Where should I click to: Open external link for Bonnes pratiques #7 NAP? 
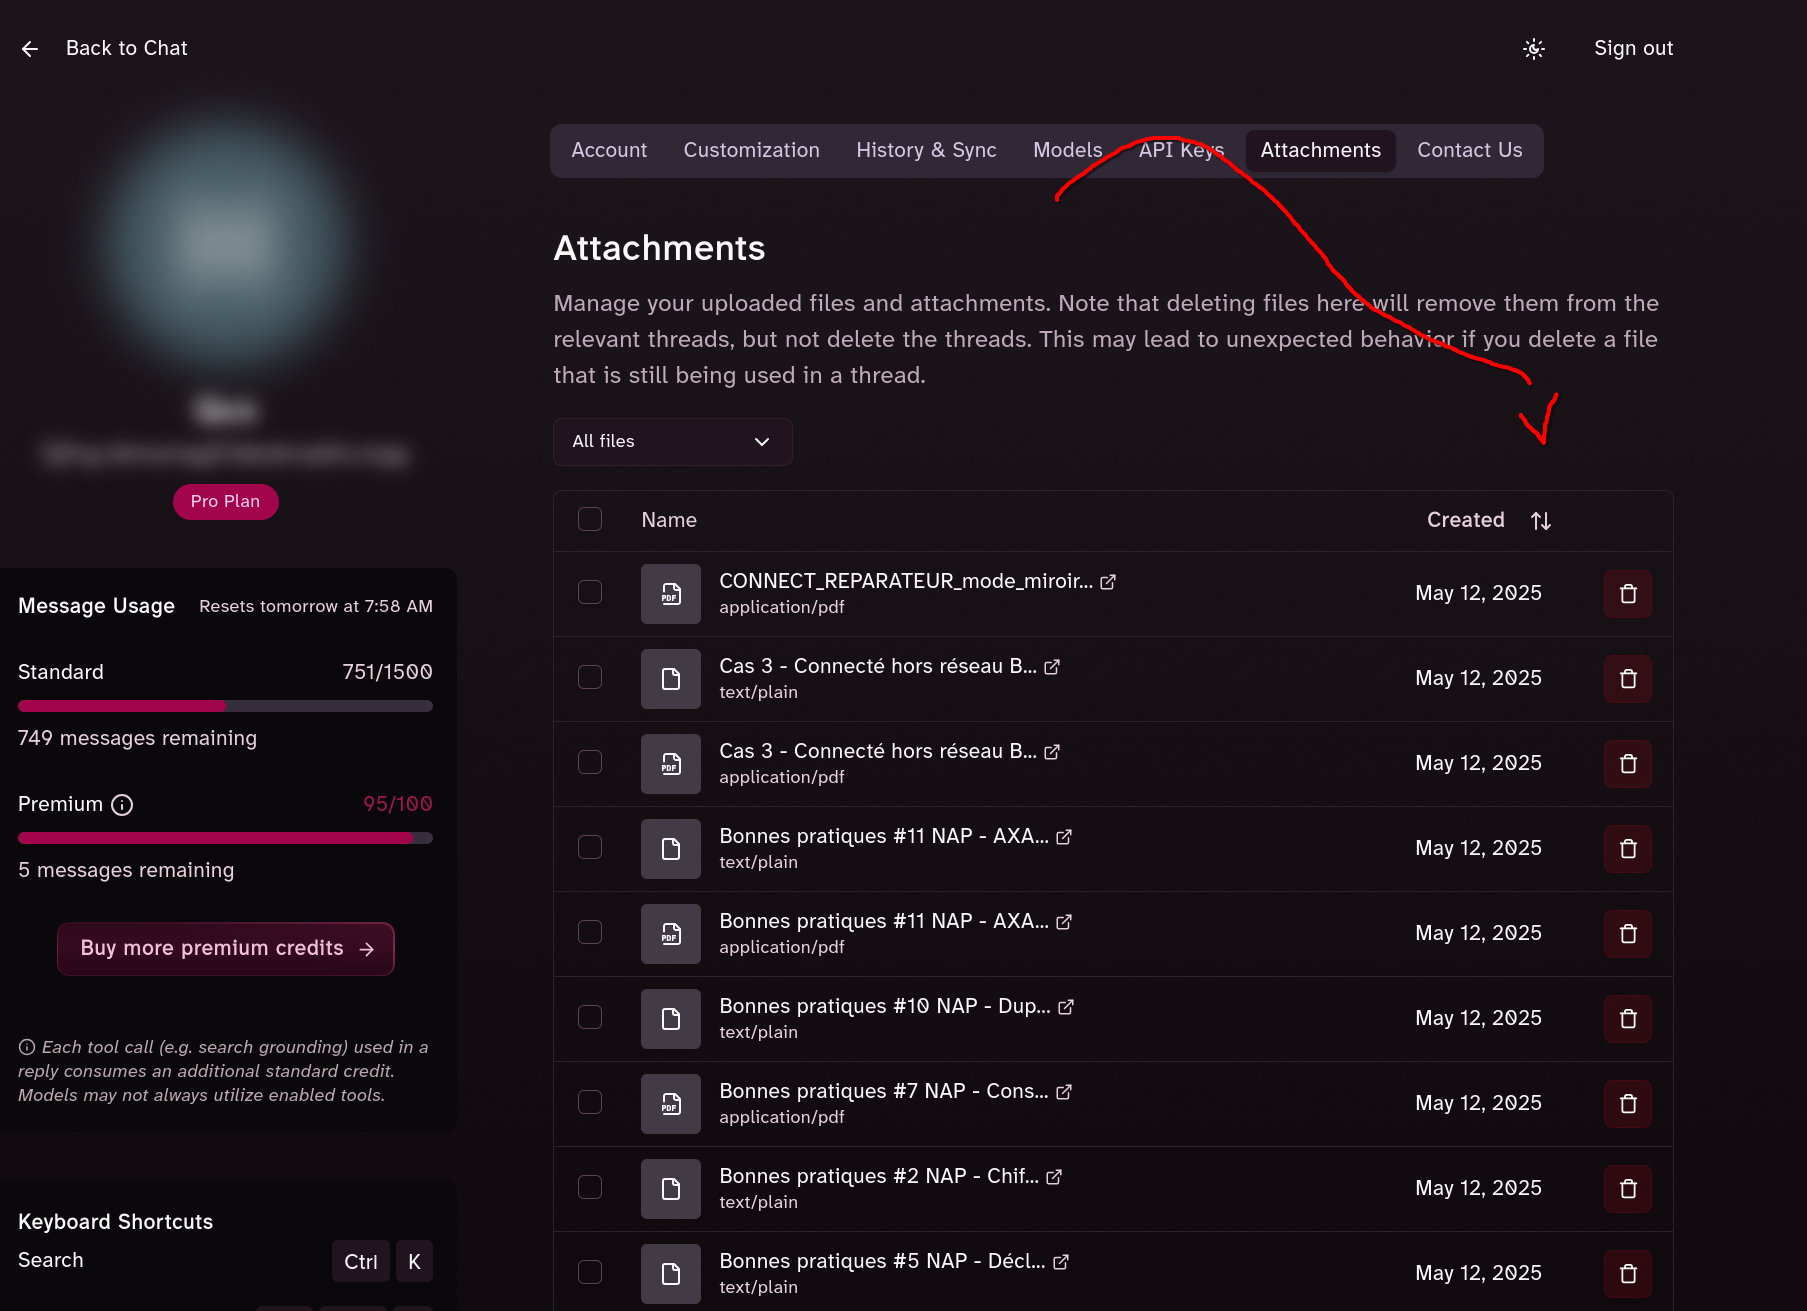[1064, 1092]
